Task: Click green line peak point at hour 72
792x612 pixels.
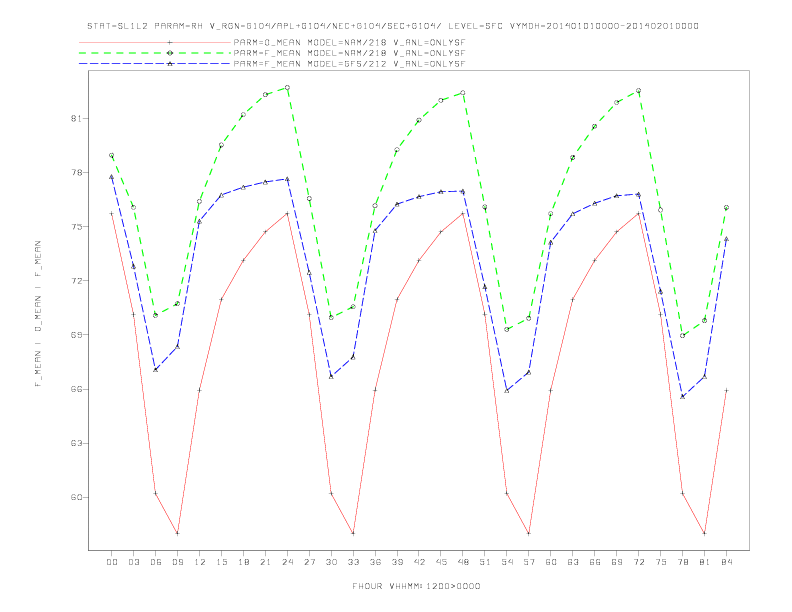Action: point(639,91)
